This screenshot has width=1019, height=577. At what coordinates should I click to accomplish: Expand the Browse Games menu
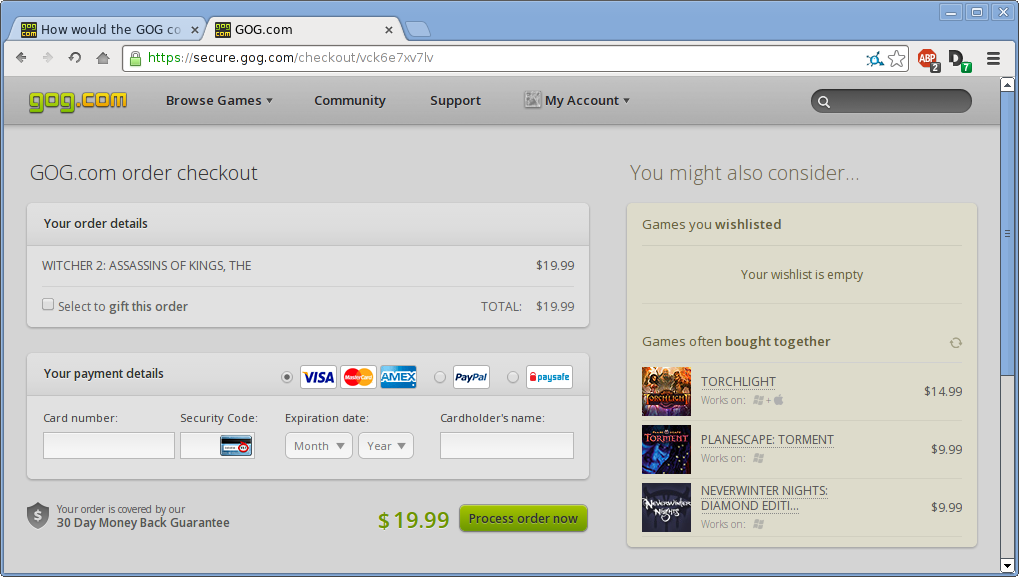coord(219,101)
